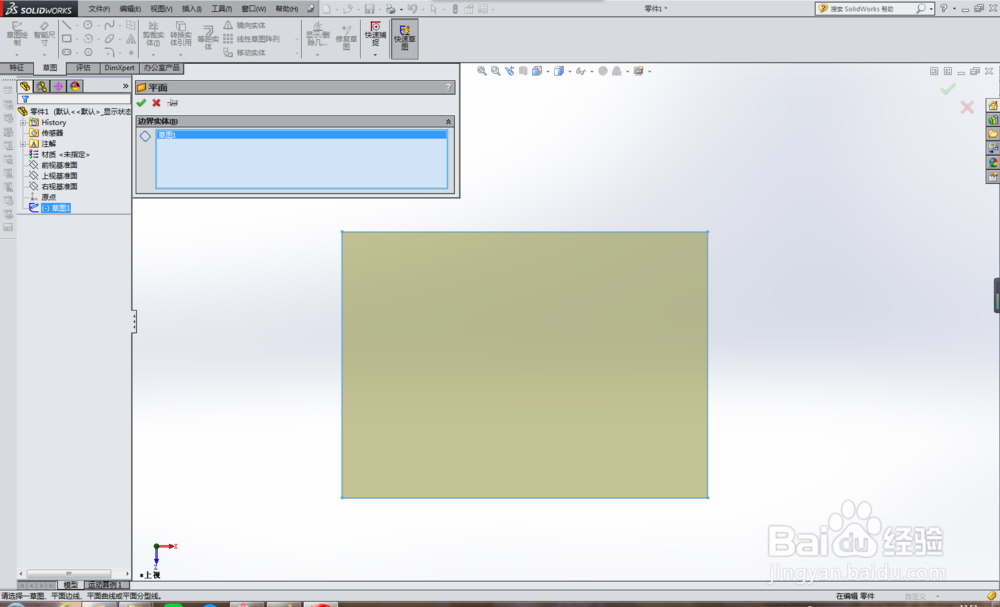
Task: Open the 视图(V) menu
Action: 161,9
